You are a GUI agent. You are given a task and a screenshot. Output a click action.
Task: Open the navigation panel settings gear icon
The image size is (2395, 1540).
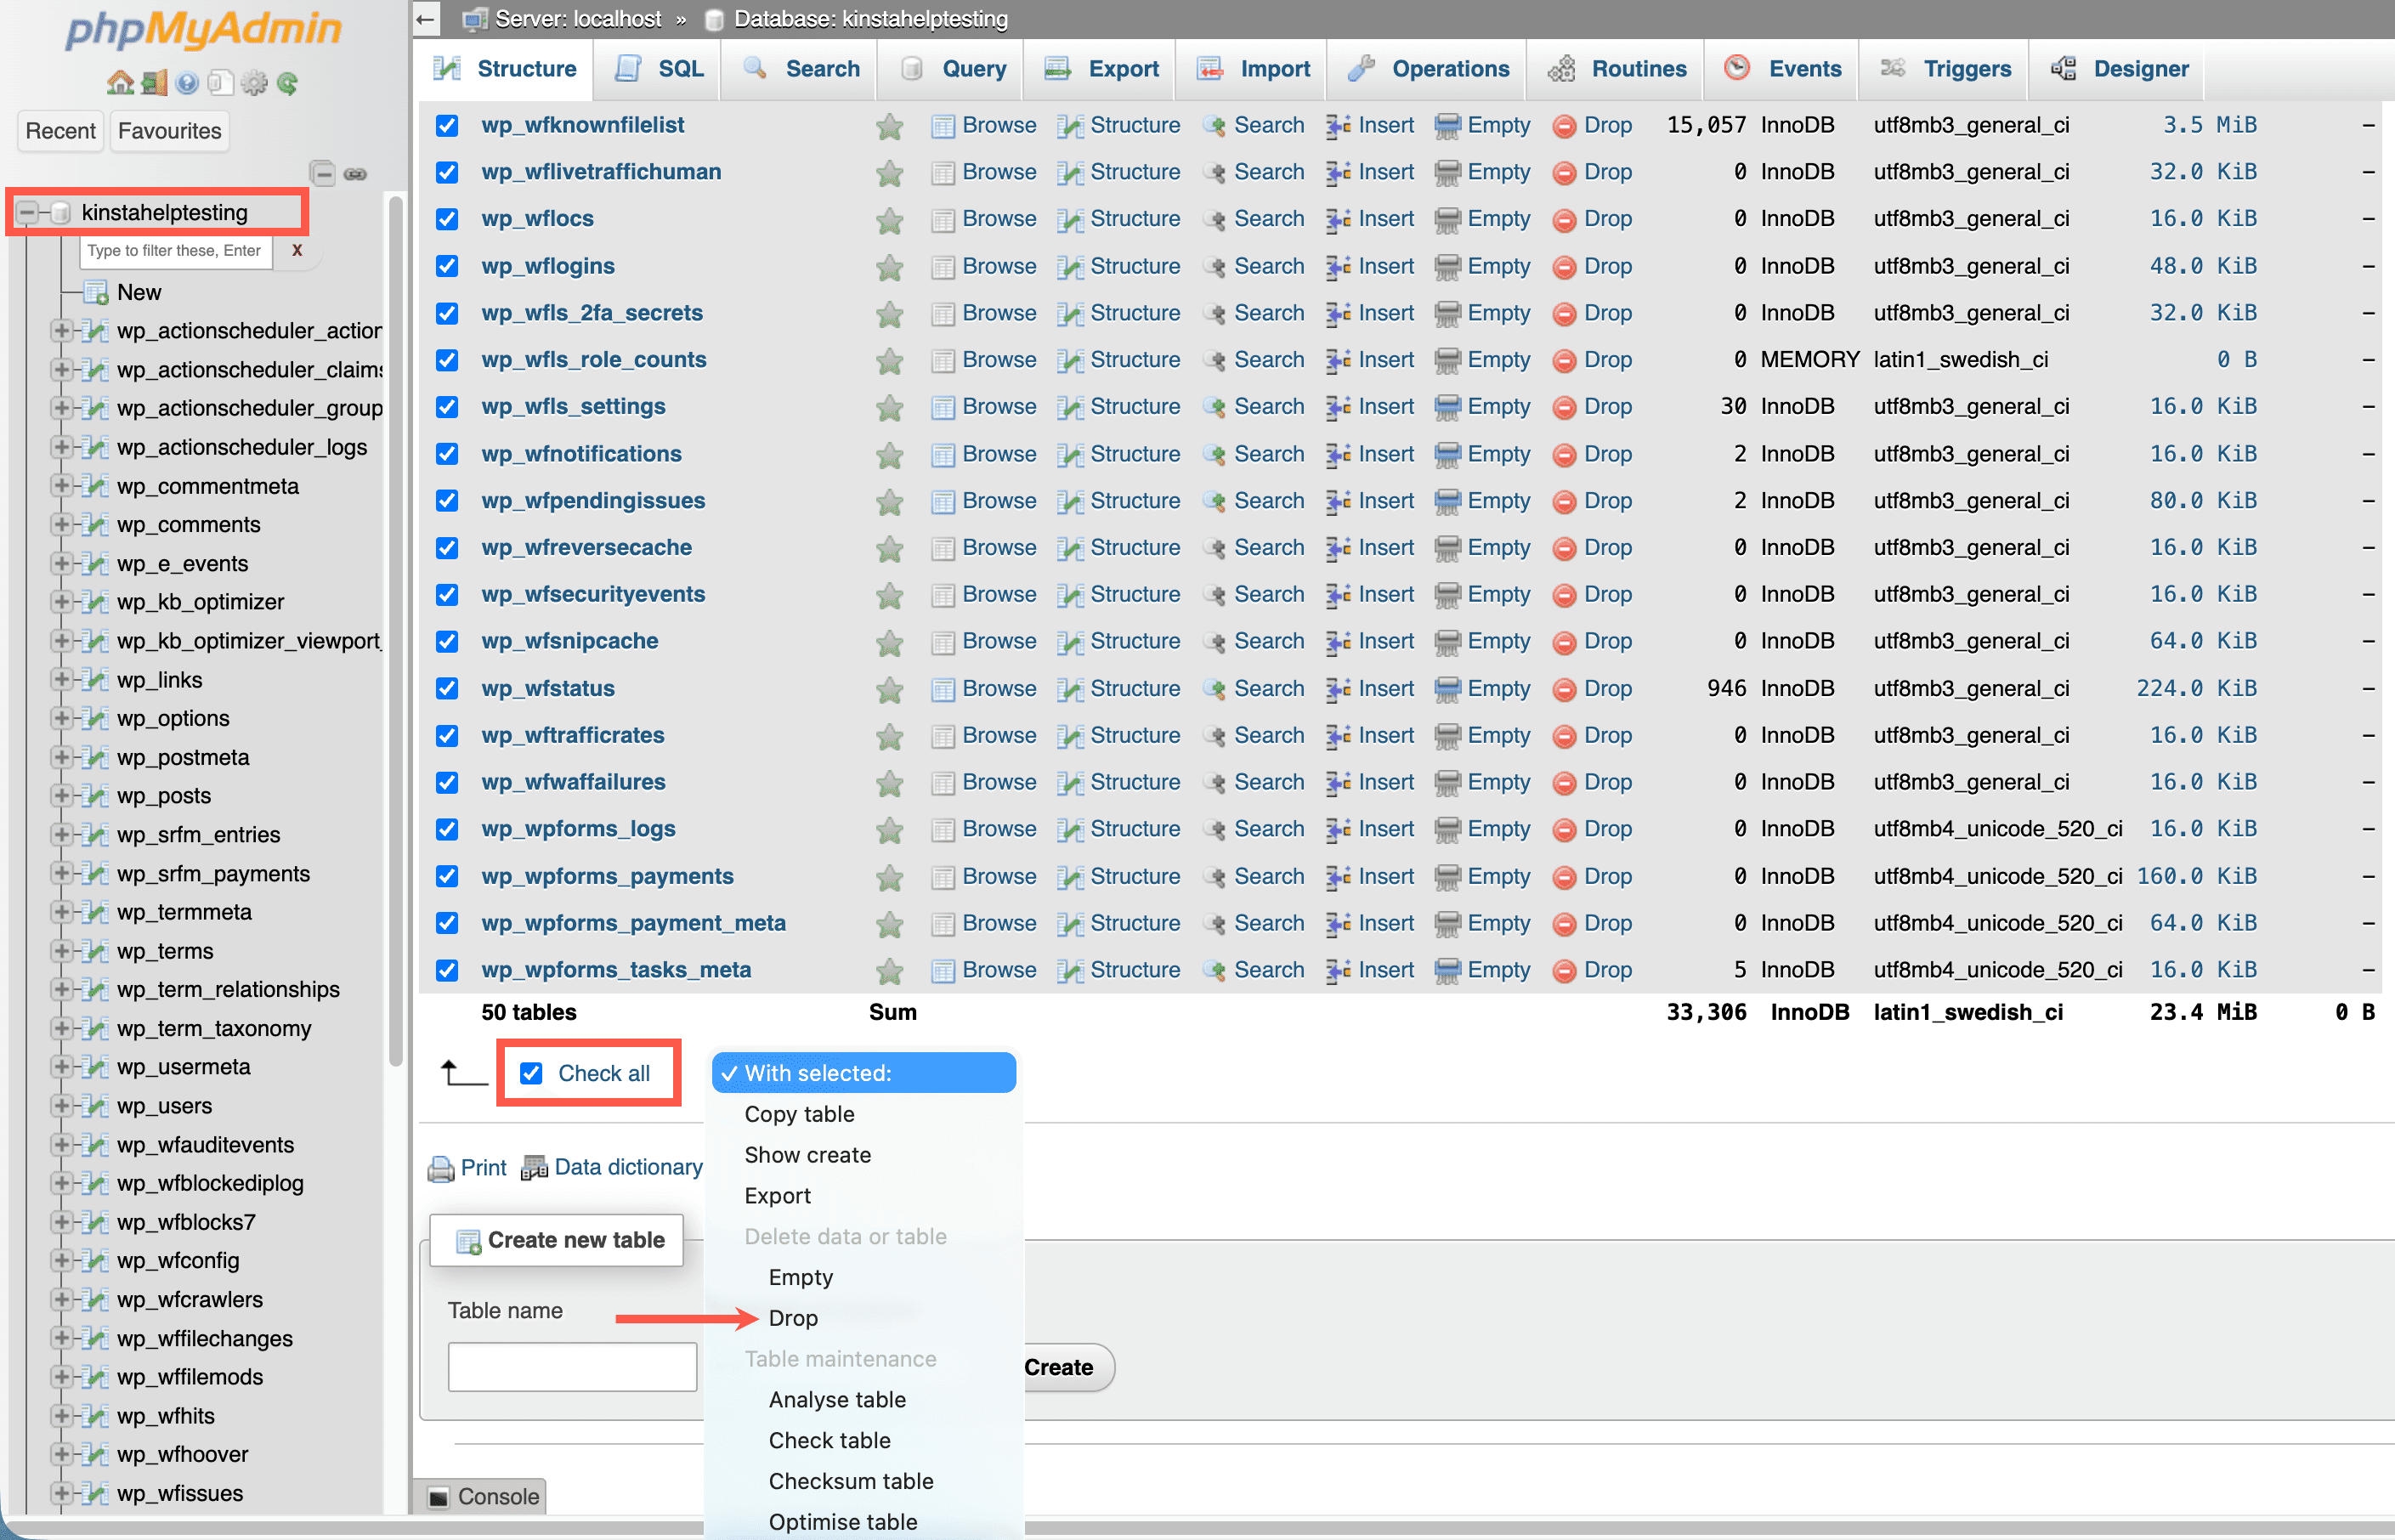coord(254,83)
